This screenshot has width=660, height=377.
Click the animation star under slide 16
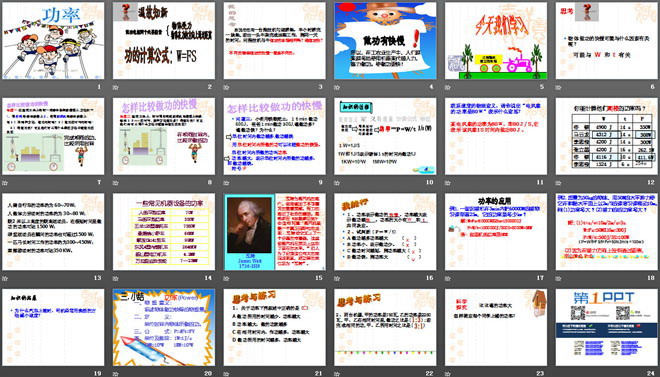click(x=337, y=278)
